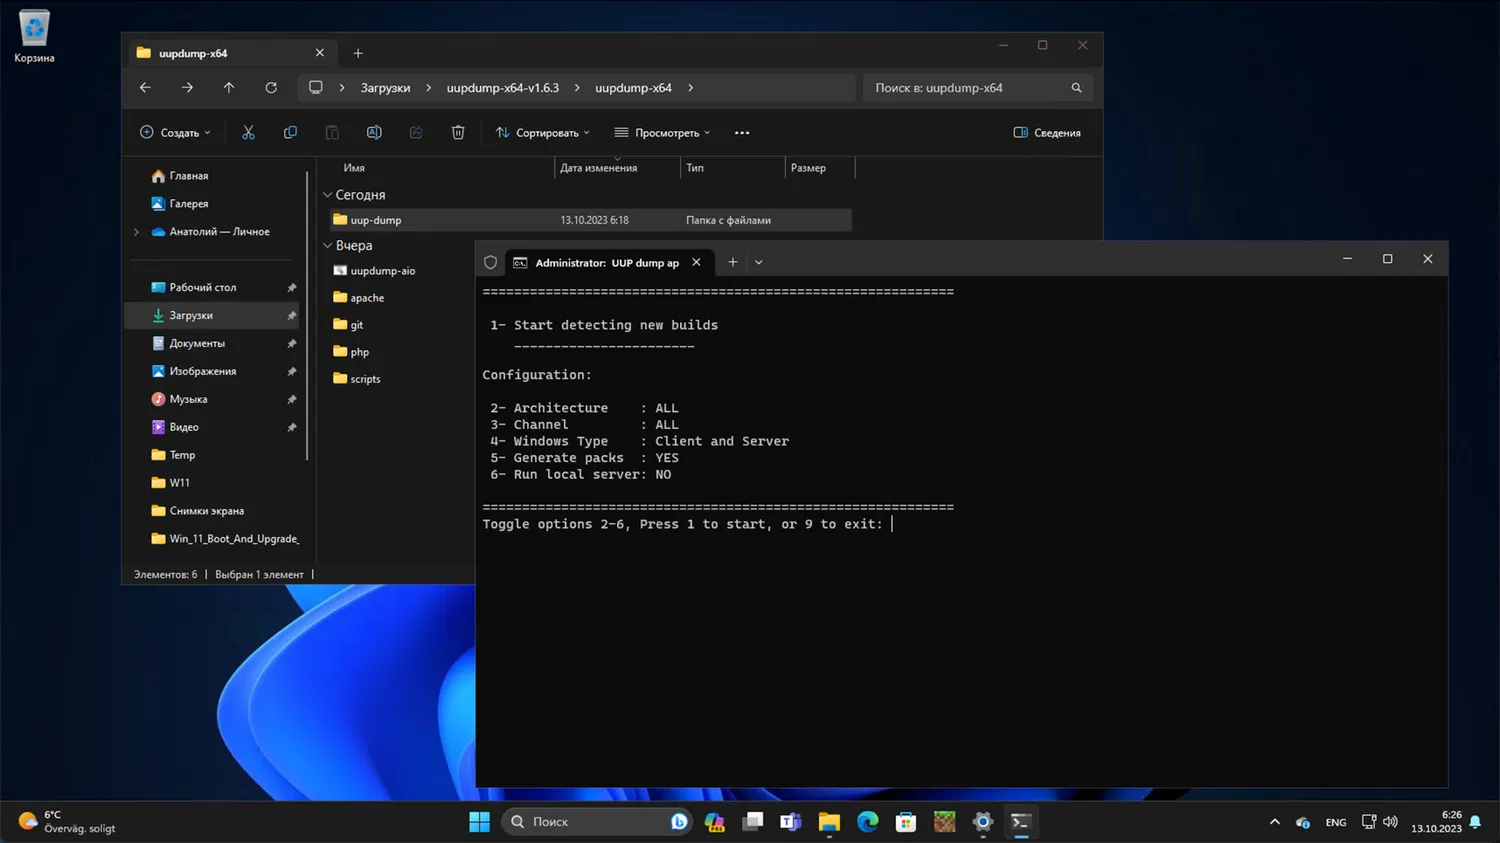Go up one folder level
The height and width of the screenshot is (843, 1500).
(x=229, y=88)
